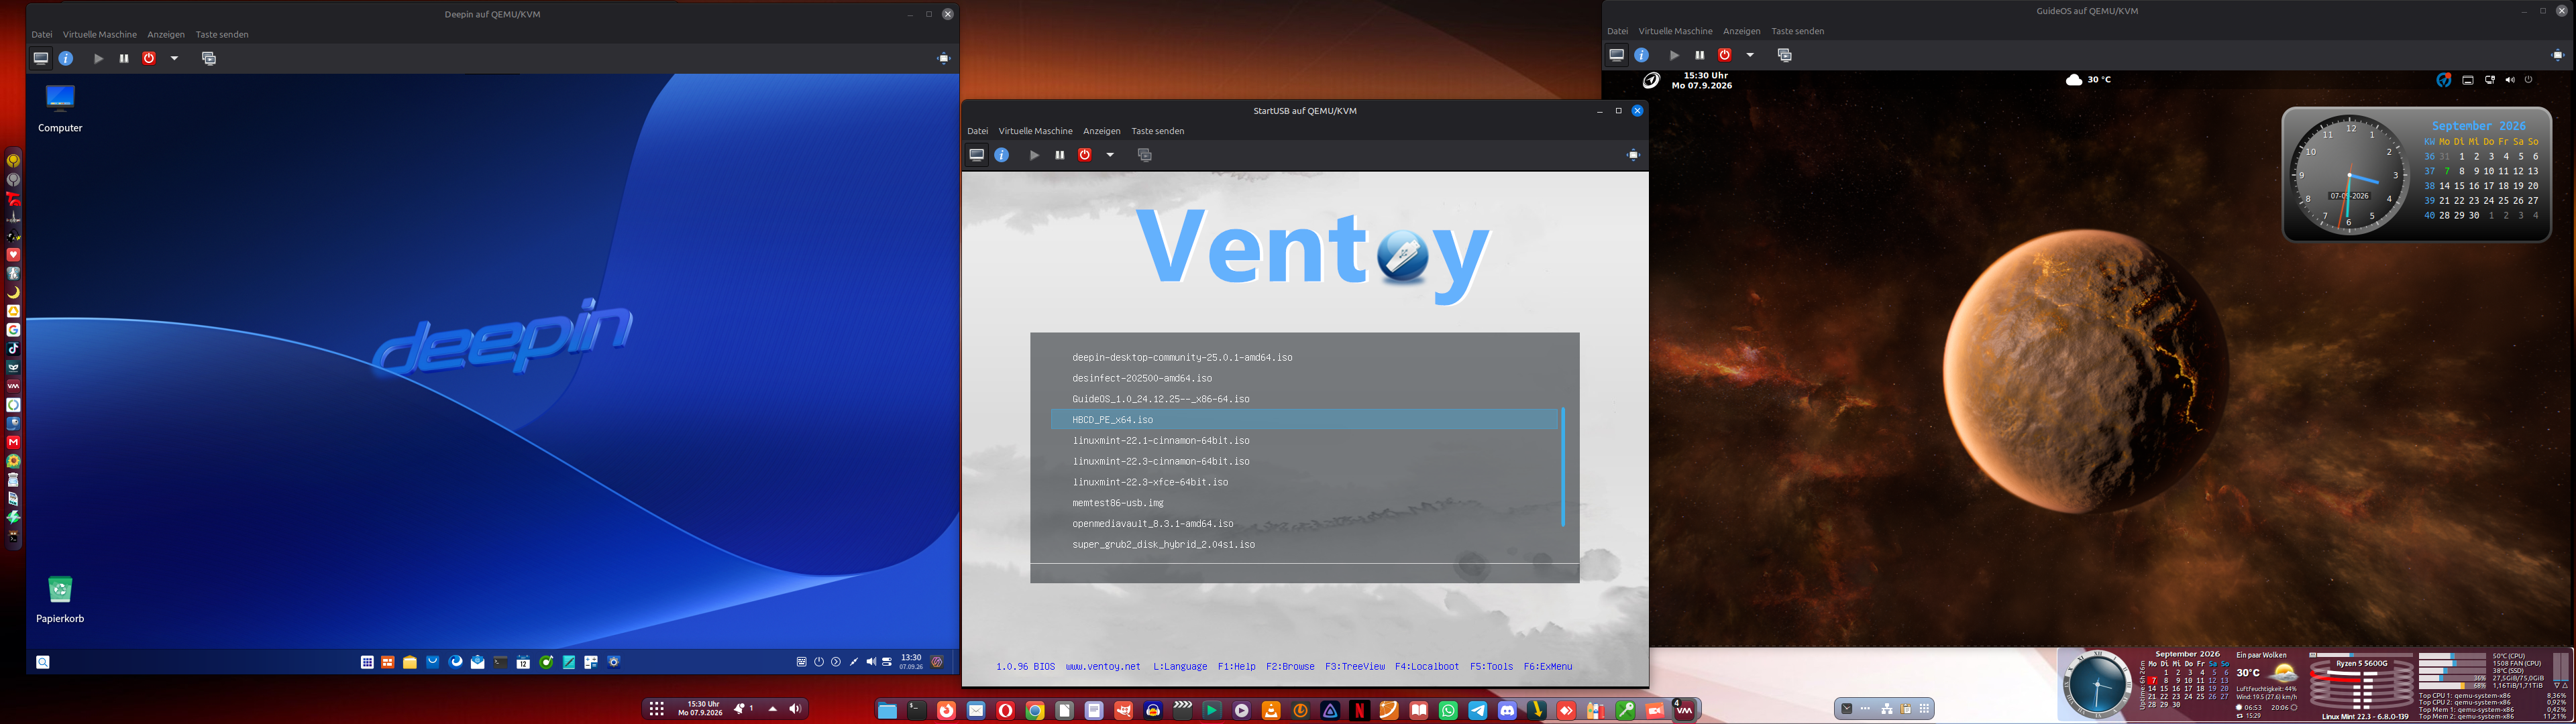Image resolution: width=2576 pixels, height=724 pixels.
Task: Expand shutdown options dropdown in StartUSB window
Action: 1110,155
